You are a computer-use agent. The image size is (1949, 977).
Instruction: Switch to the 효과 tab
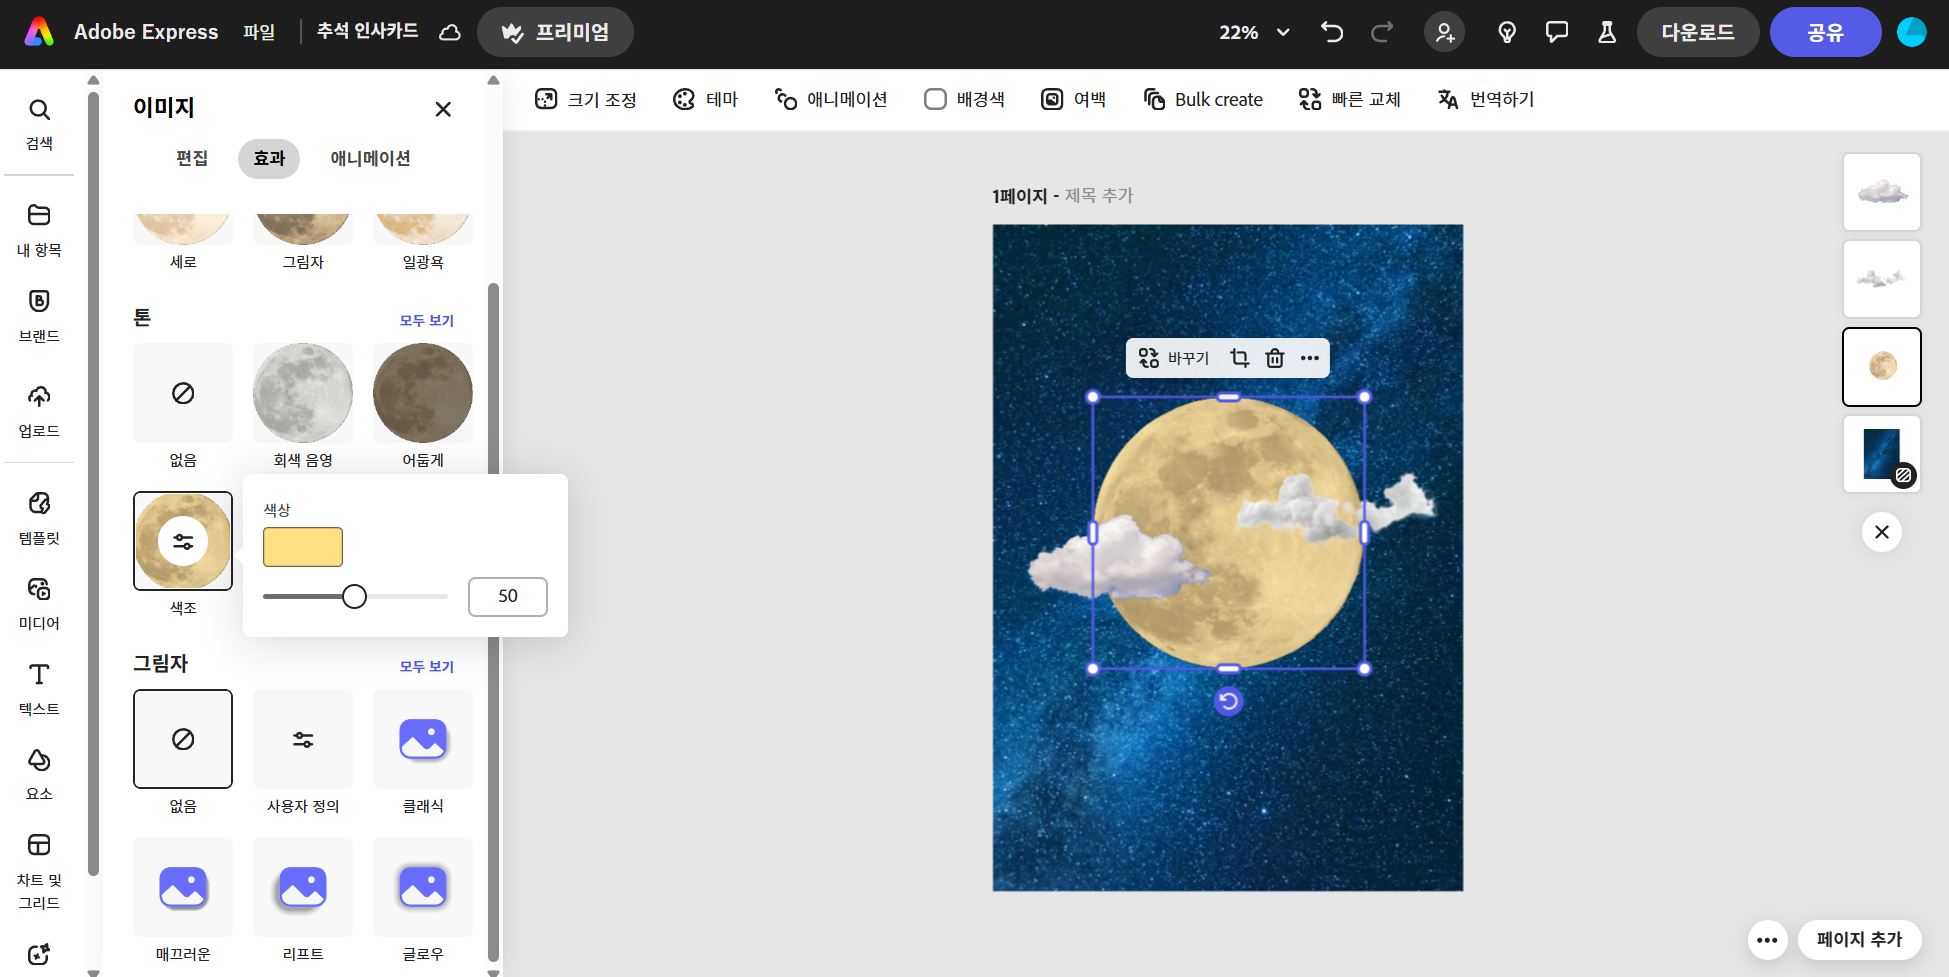click(x=269, y=159)
